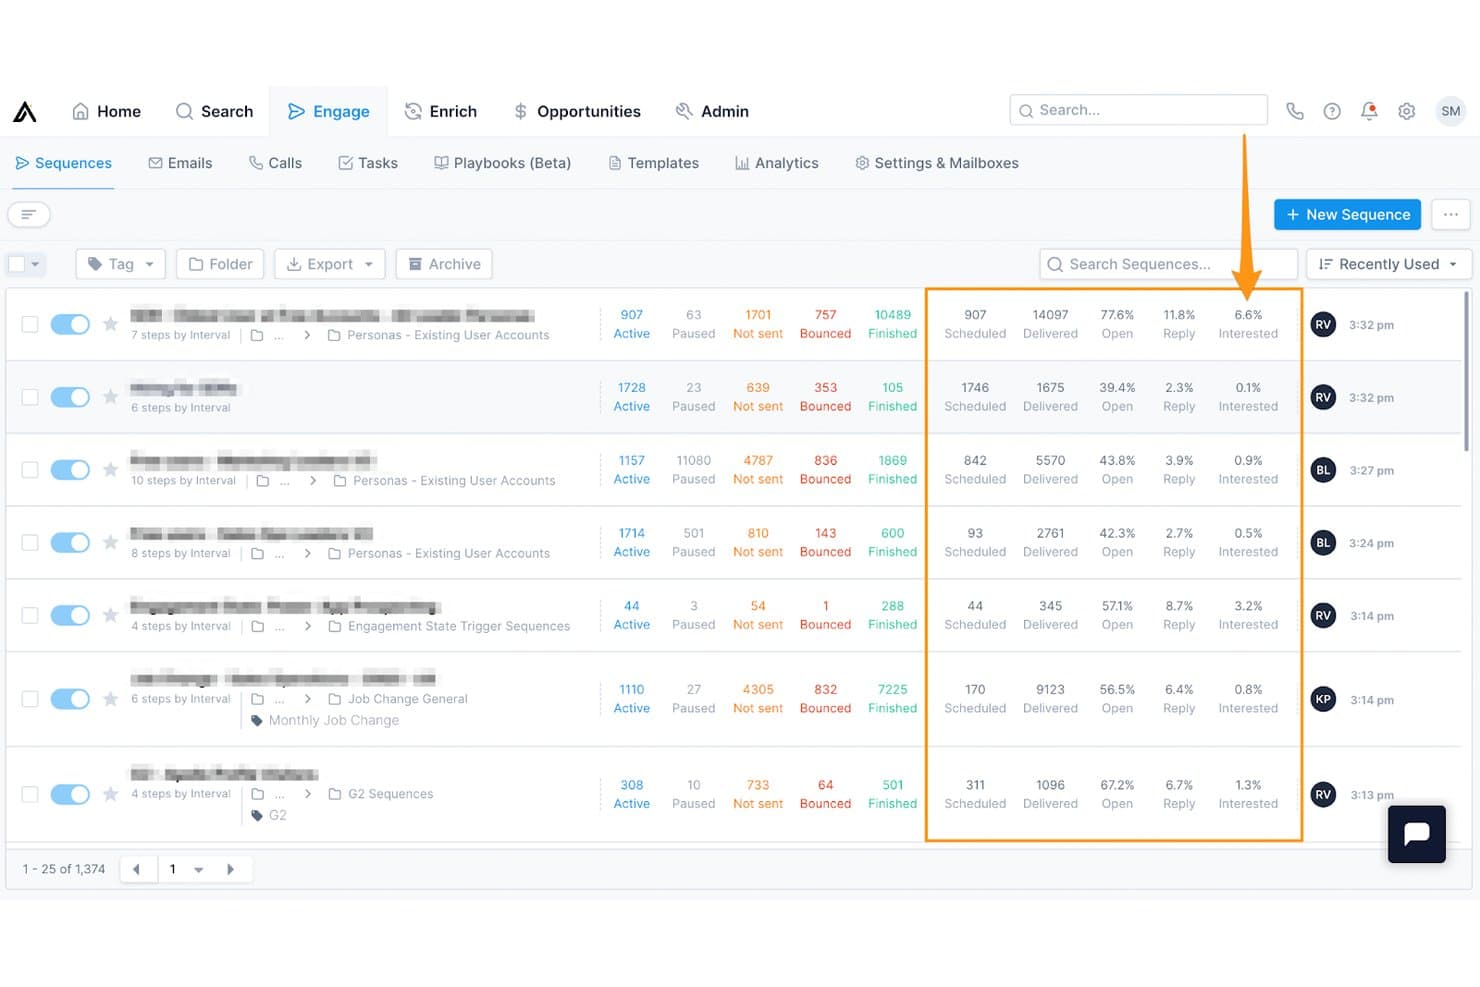Star the sequence with 907 Active
The height and width of the screenshot is (987, 1480).
coord(110,324)
